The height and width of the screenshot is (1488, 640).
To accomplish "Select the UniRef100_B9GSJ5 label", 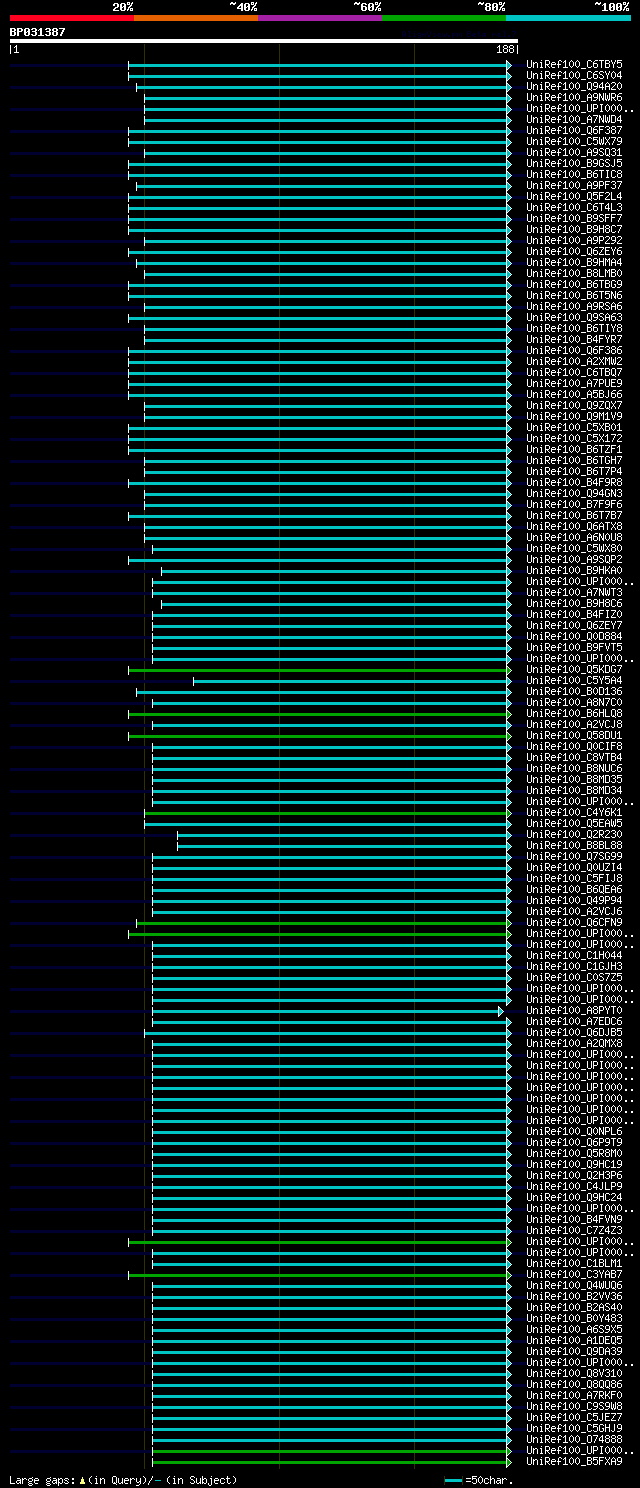I will [x=574, y=164].
